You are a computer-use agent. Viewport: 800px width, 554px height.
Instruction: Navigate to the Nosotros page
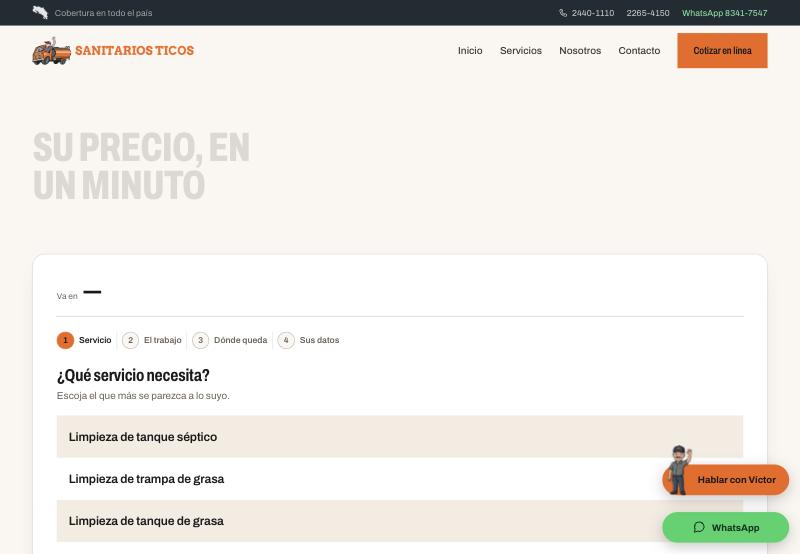580,51
